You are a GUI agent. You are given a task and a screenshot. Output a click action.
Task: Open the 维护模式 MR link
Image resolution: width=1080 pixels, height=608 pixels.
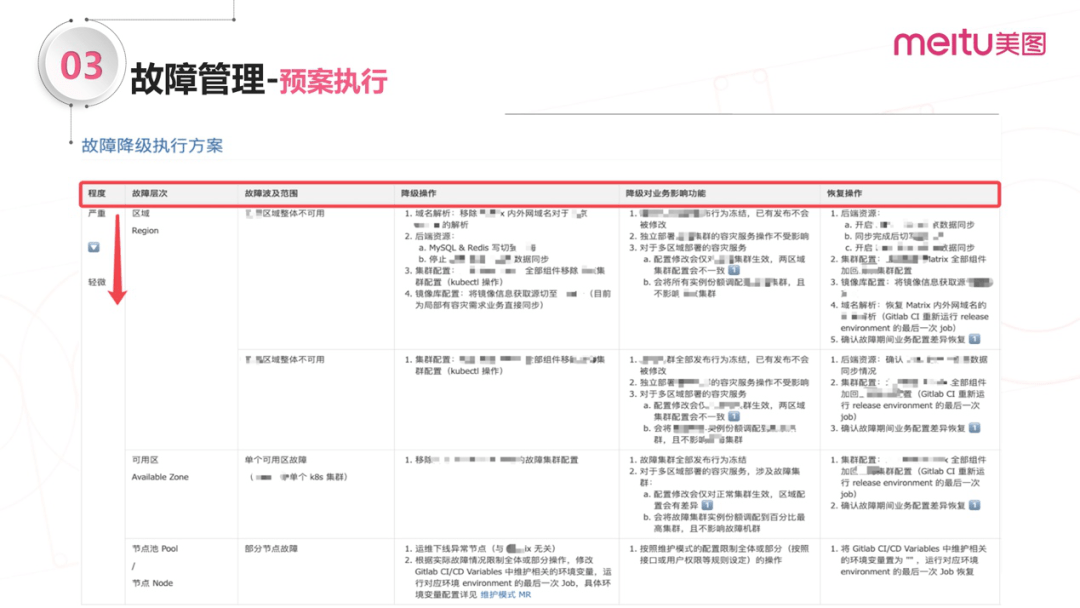click(506, 594)
